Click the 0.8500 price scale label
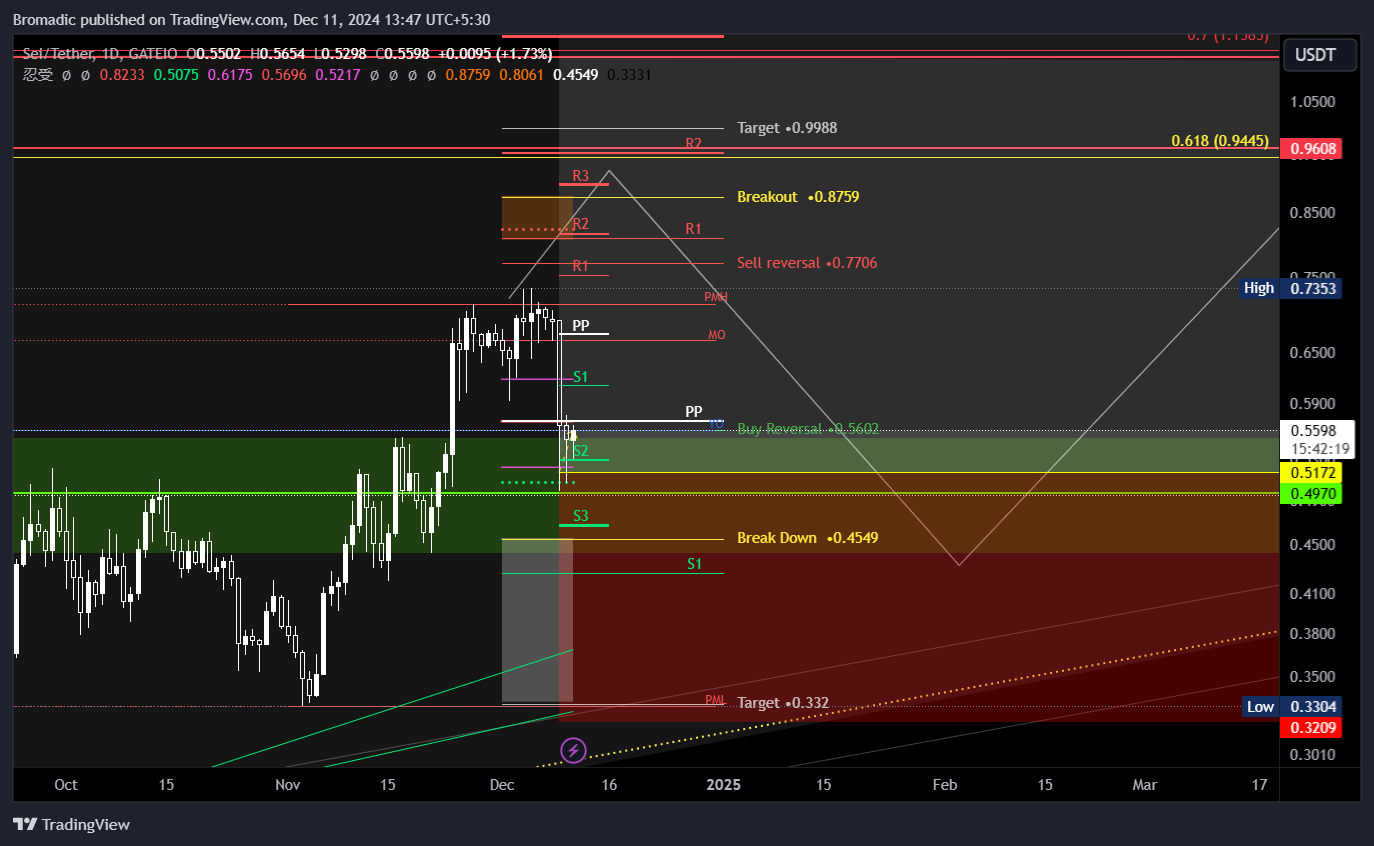The height and width of the screenshot is (846, 1374). click(x=1312, y=212)
